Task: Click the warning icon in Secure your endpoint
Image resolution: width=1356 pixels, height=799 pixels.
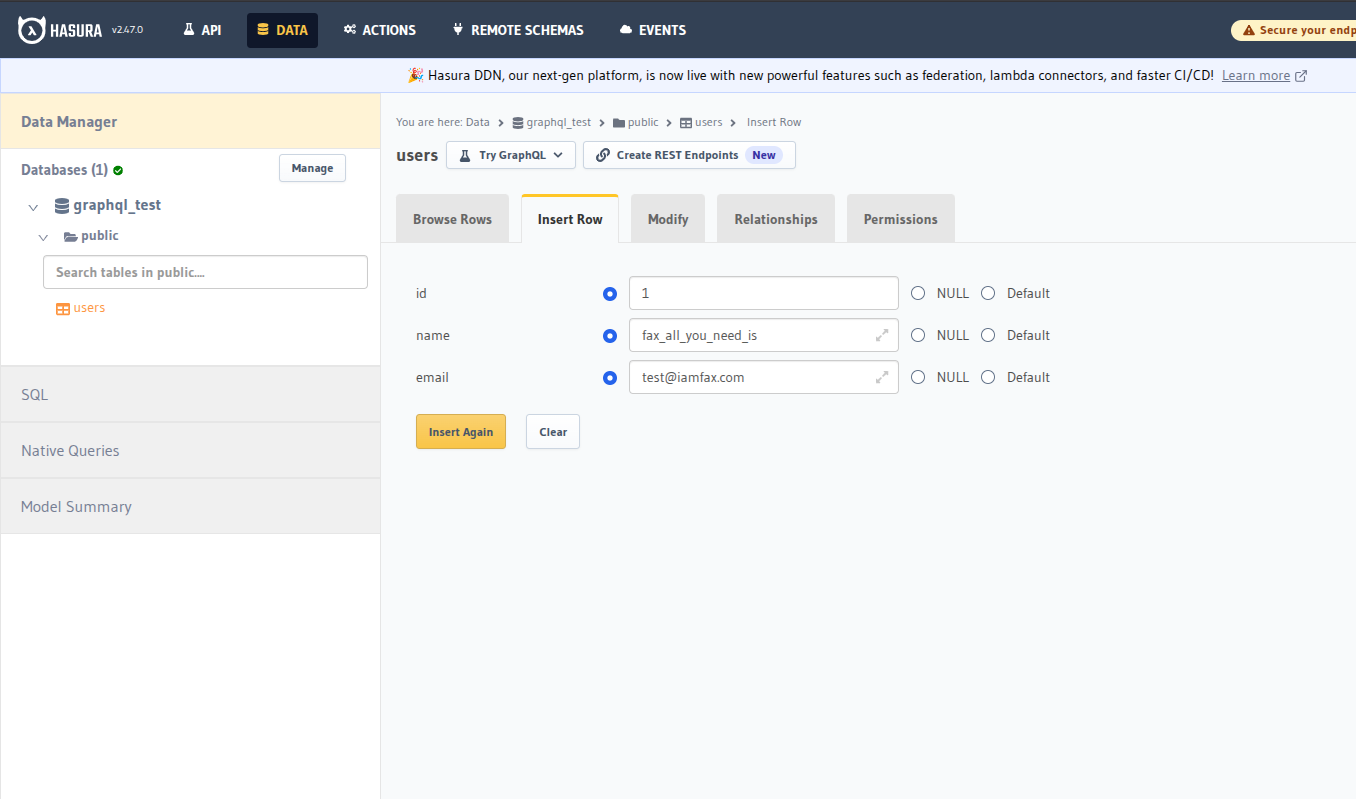Action: click(1248, 31)
